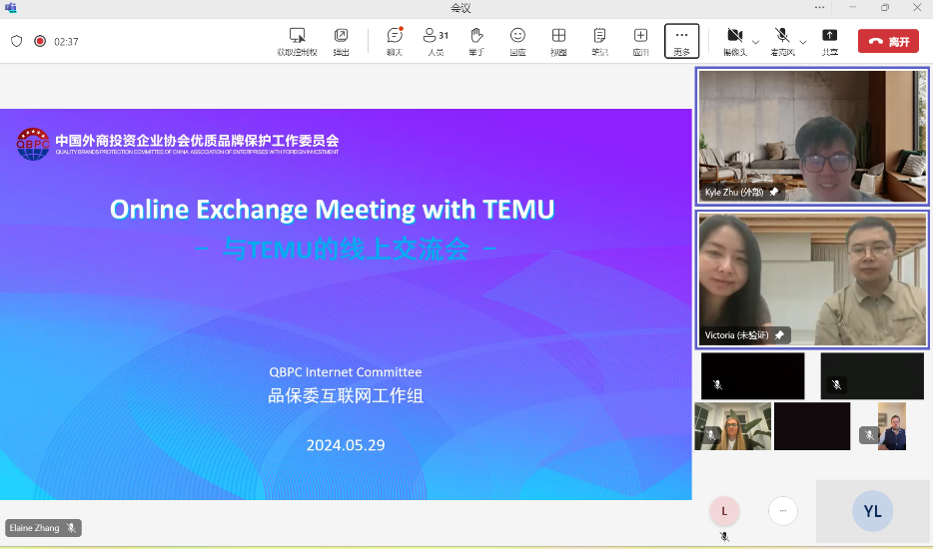The width and height of the screenshot is (935, 550).
Task: Minimize the meeting window
Action: (x=853, y=7)
